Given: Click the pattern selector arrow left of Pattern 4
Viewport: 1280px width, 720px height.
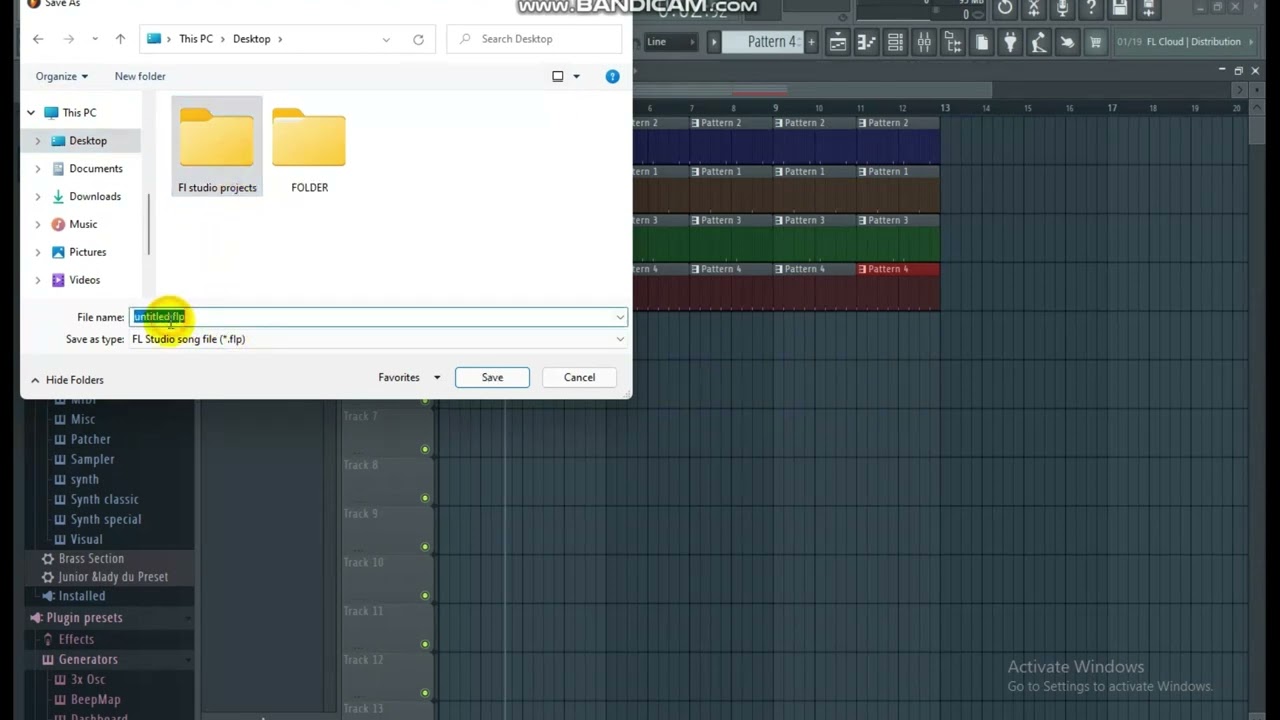Looking at the screenshot, I should (x=714, y=42).
